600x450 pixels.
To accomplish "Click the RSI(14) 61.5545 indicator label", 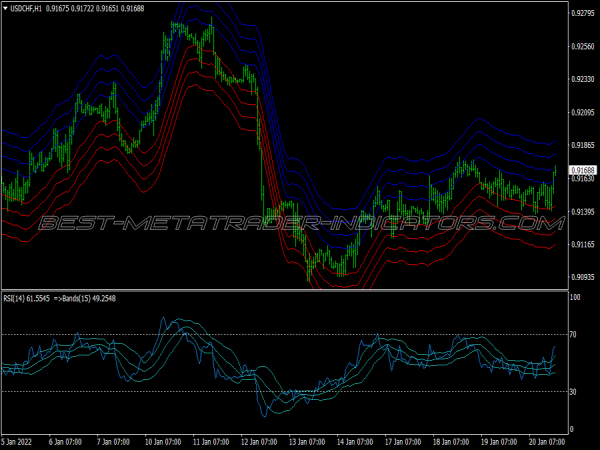I will [26, 298].
